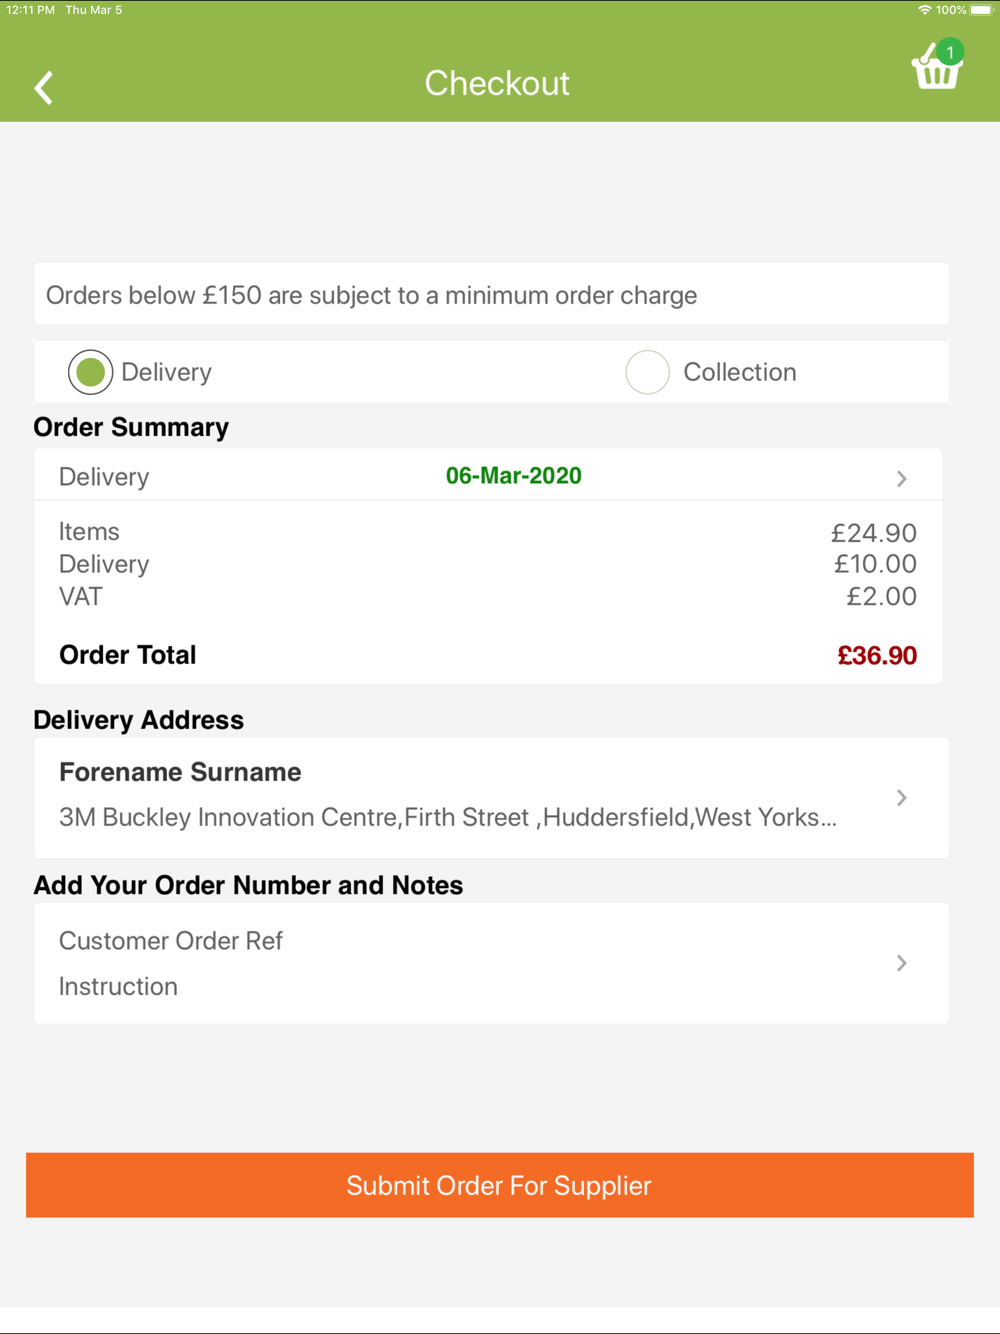Tap the battery indicator icon
The height and width of the screenshot is (1334, 1000).
click(981, 10)
